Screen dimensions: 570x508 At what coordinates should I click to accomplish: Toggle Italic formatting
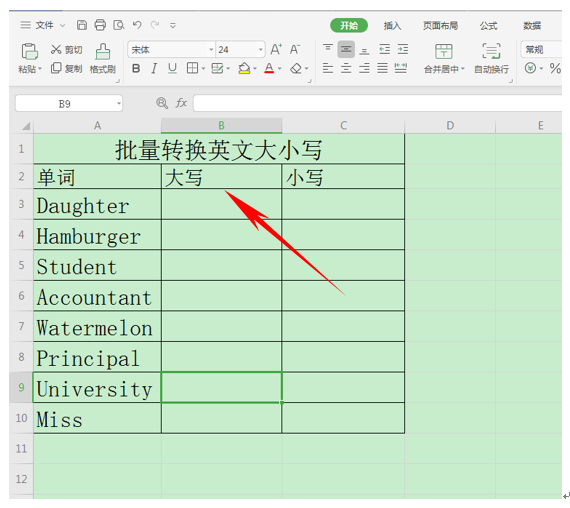[x=154, y=68]
